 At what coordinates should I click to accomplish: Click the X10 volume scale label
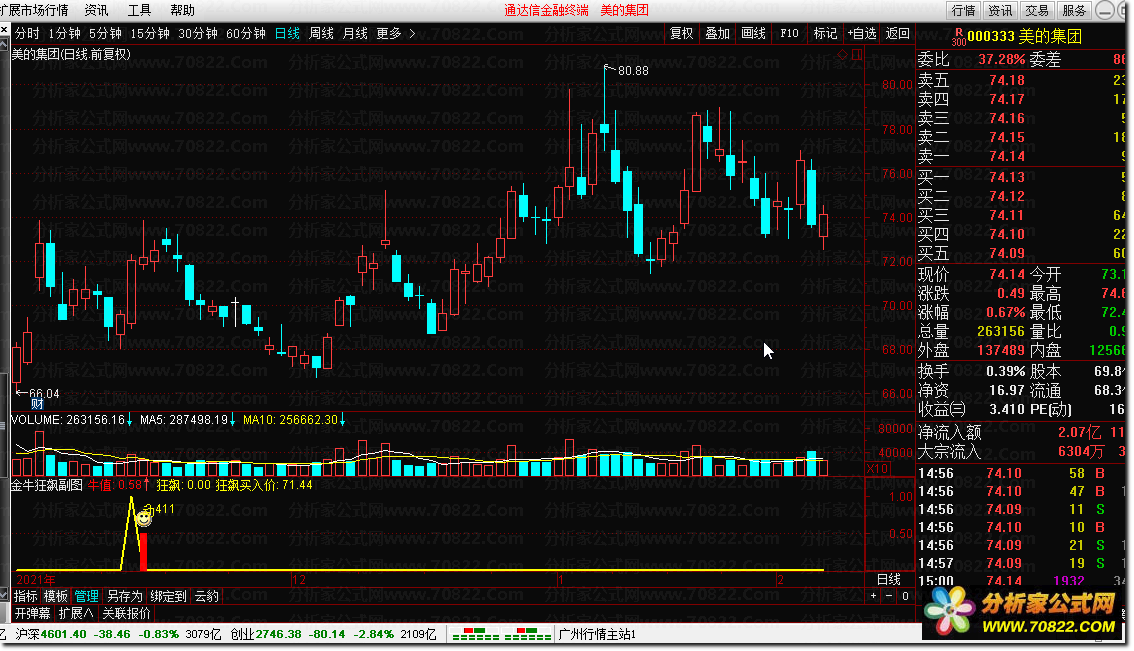pyautogui.click(x=877, y=469)
